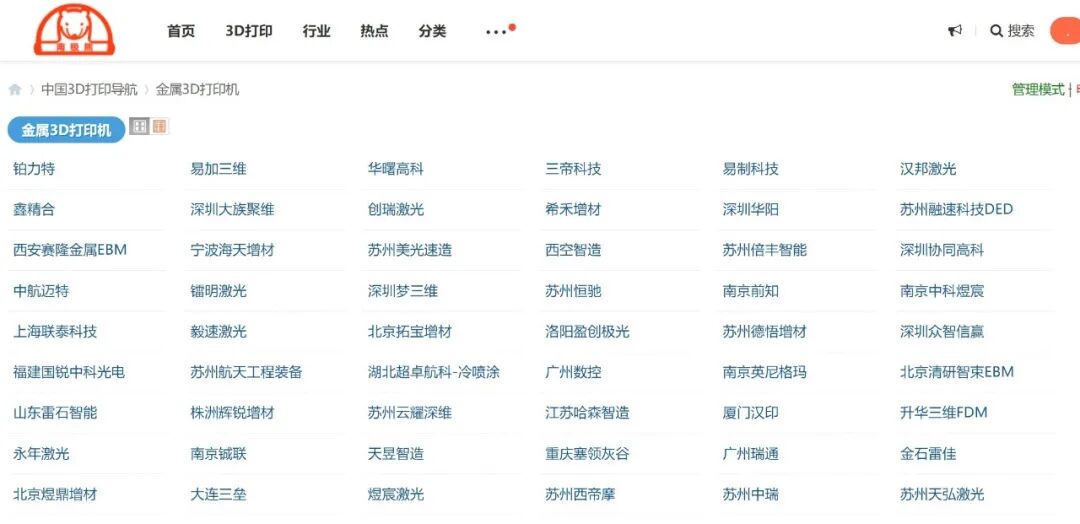1080x524 pixels.
Task: Open the 广州数控 company link
Action: [573, 372]
